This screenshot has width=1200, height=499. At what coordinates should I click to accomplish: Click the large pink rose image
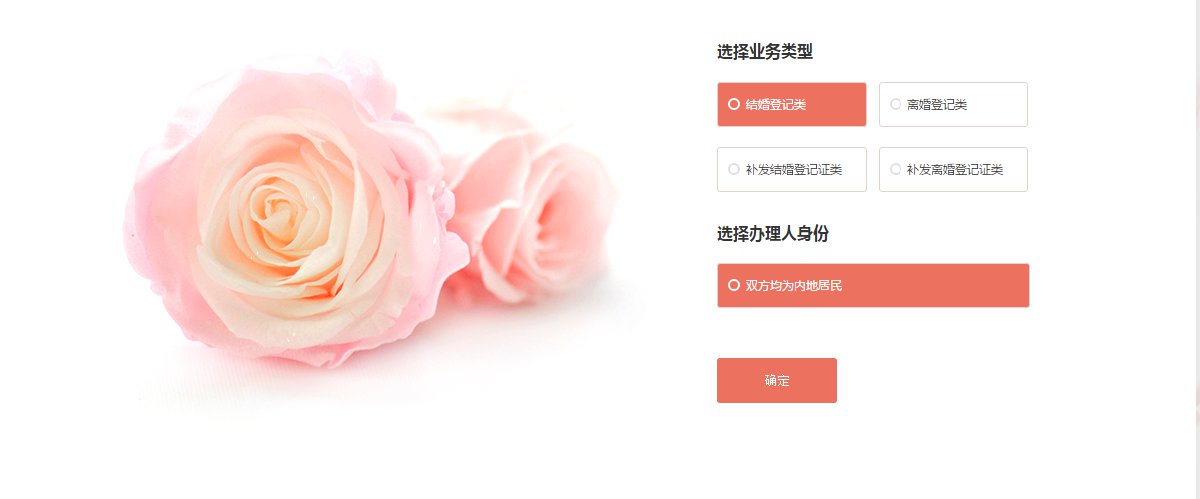[x=295, y=210]
